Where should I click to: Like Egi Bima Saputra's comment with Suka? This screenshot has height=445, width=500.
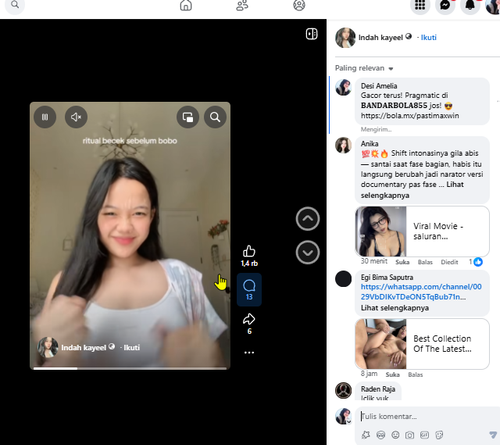tap(392, 375)
